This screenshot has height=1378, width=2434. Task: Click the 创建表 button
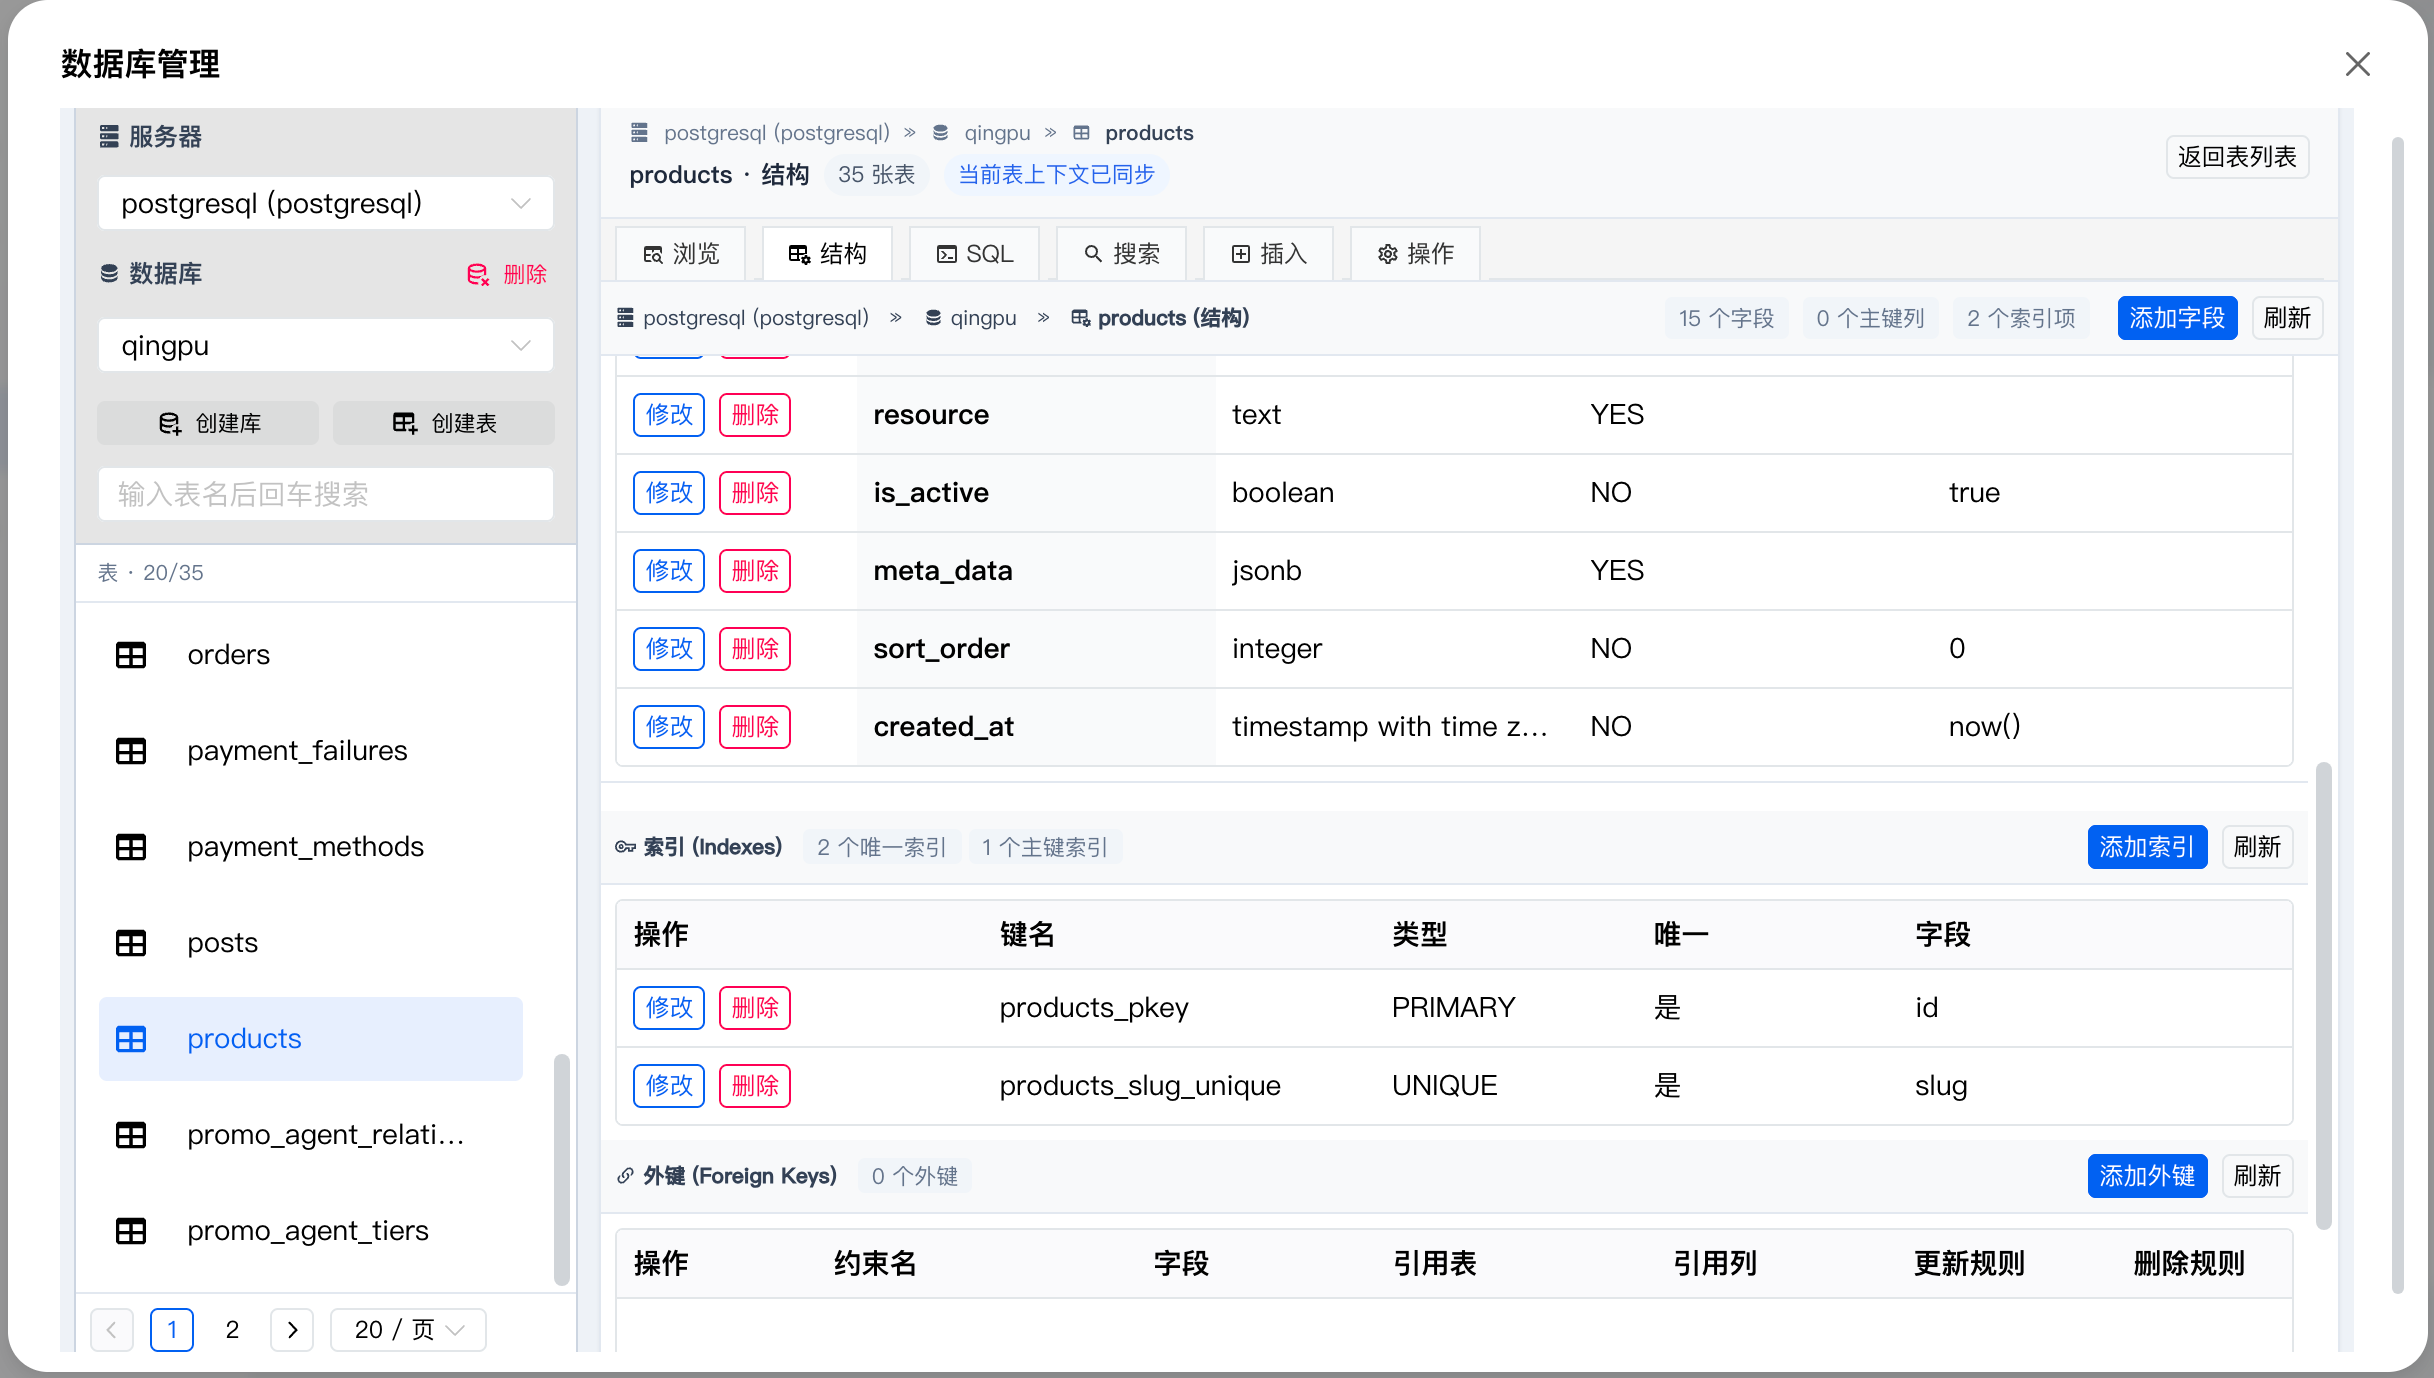tap(444, 423)
